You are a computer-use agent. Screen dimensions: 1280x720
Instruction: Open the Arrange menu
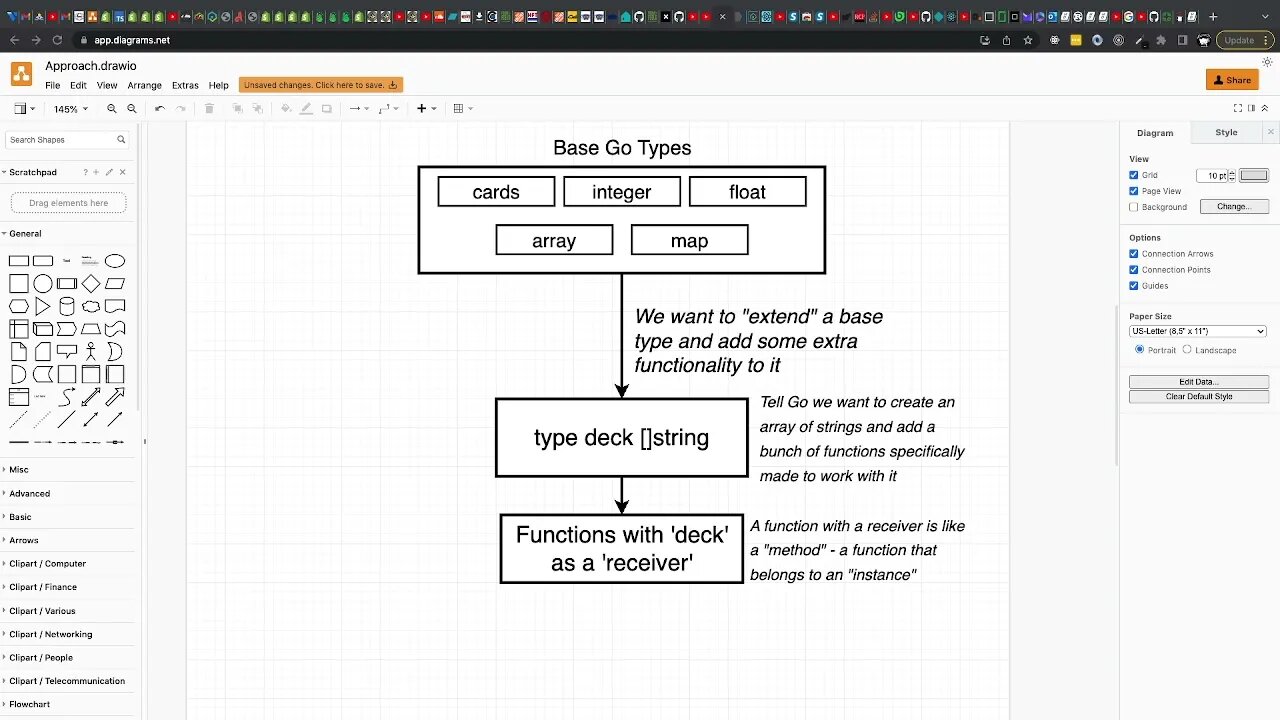pyautogui.click(x=144, y=86)
